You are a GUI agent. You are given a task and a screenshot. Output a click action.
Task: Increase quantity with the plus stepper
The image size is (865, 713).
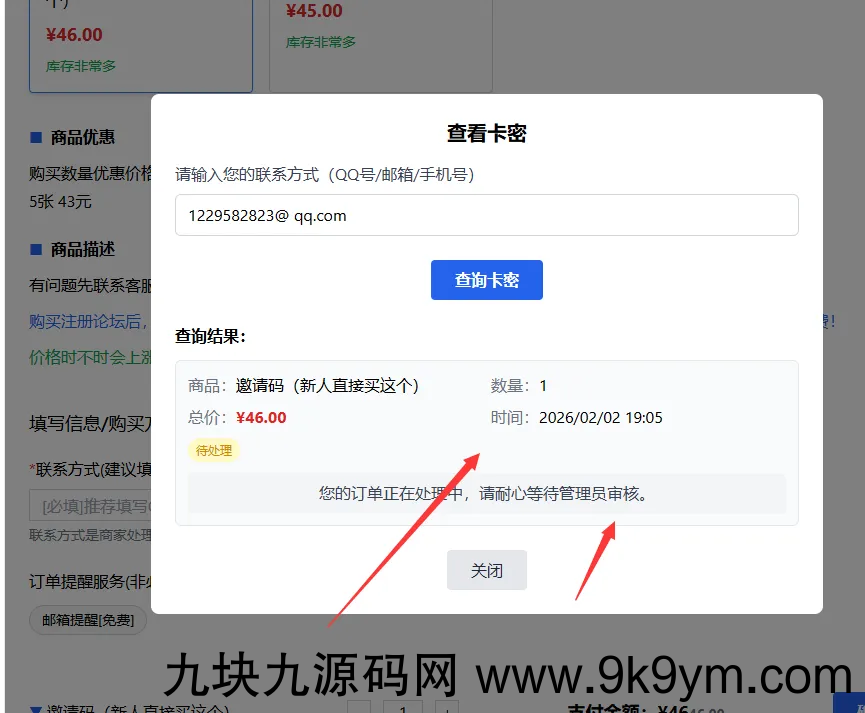point(447,708)
